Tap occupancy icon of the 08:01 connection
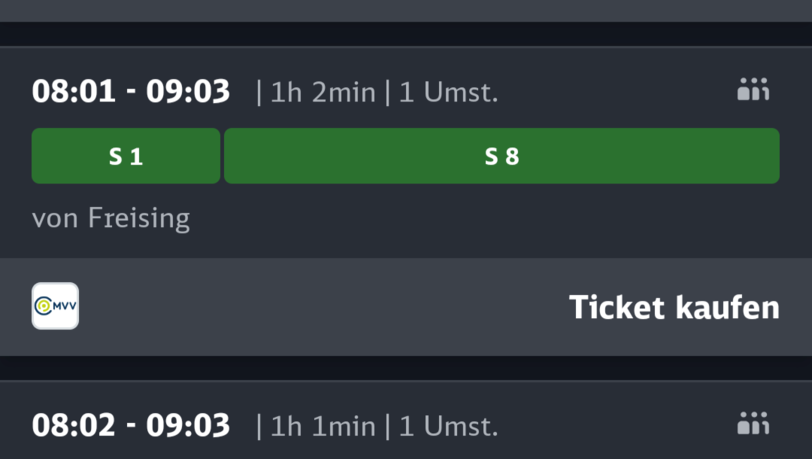The width and height of the screenshot is (812, 459). 753,92
